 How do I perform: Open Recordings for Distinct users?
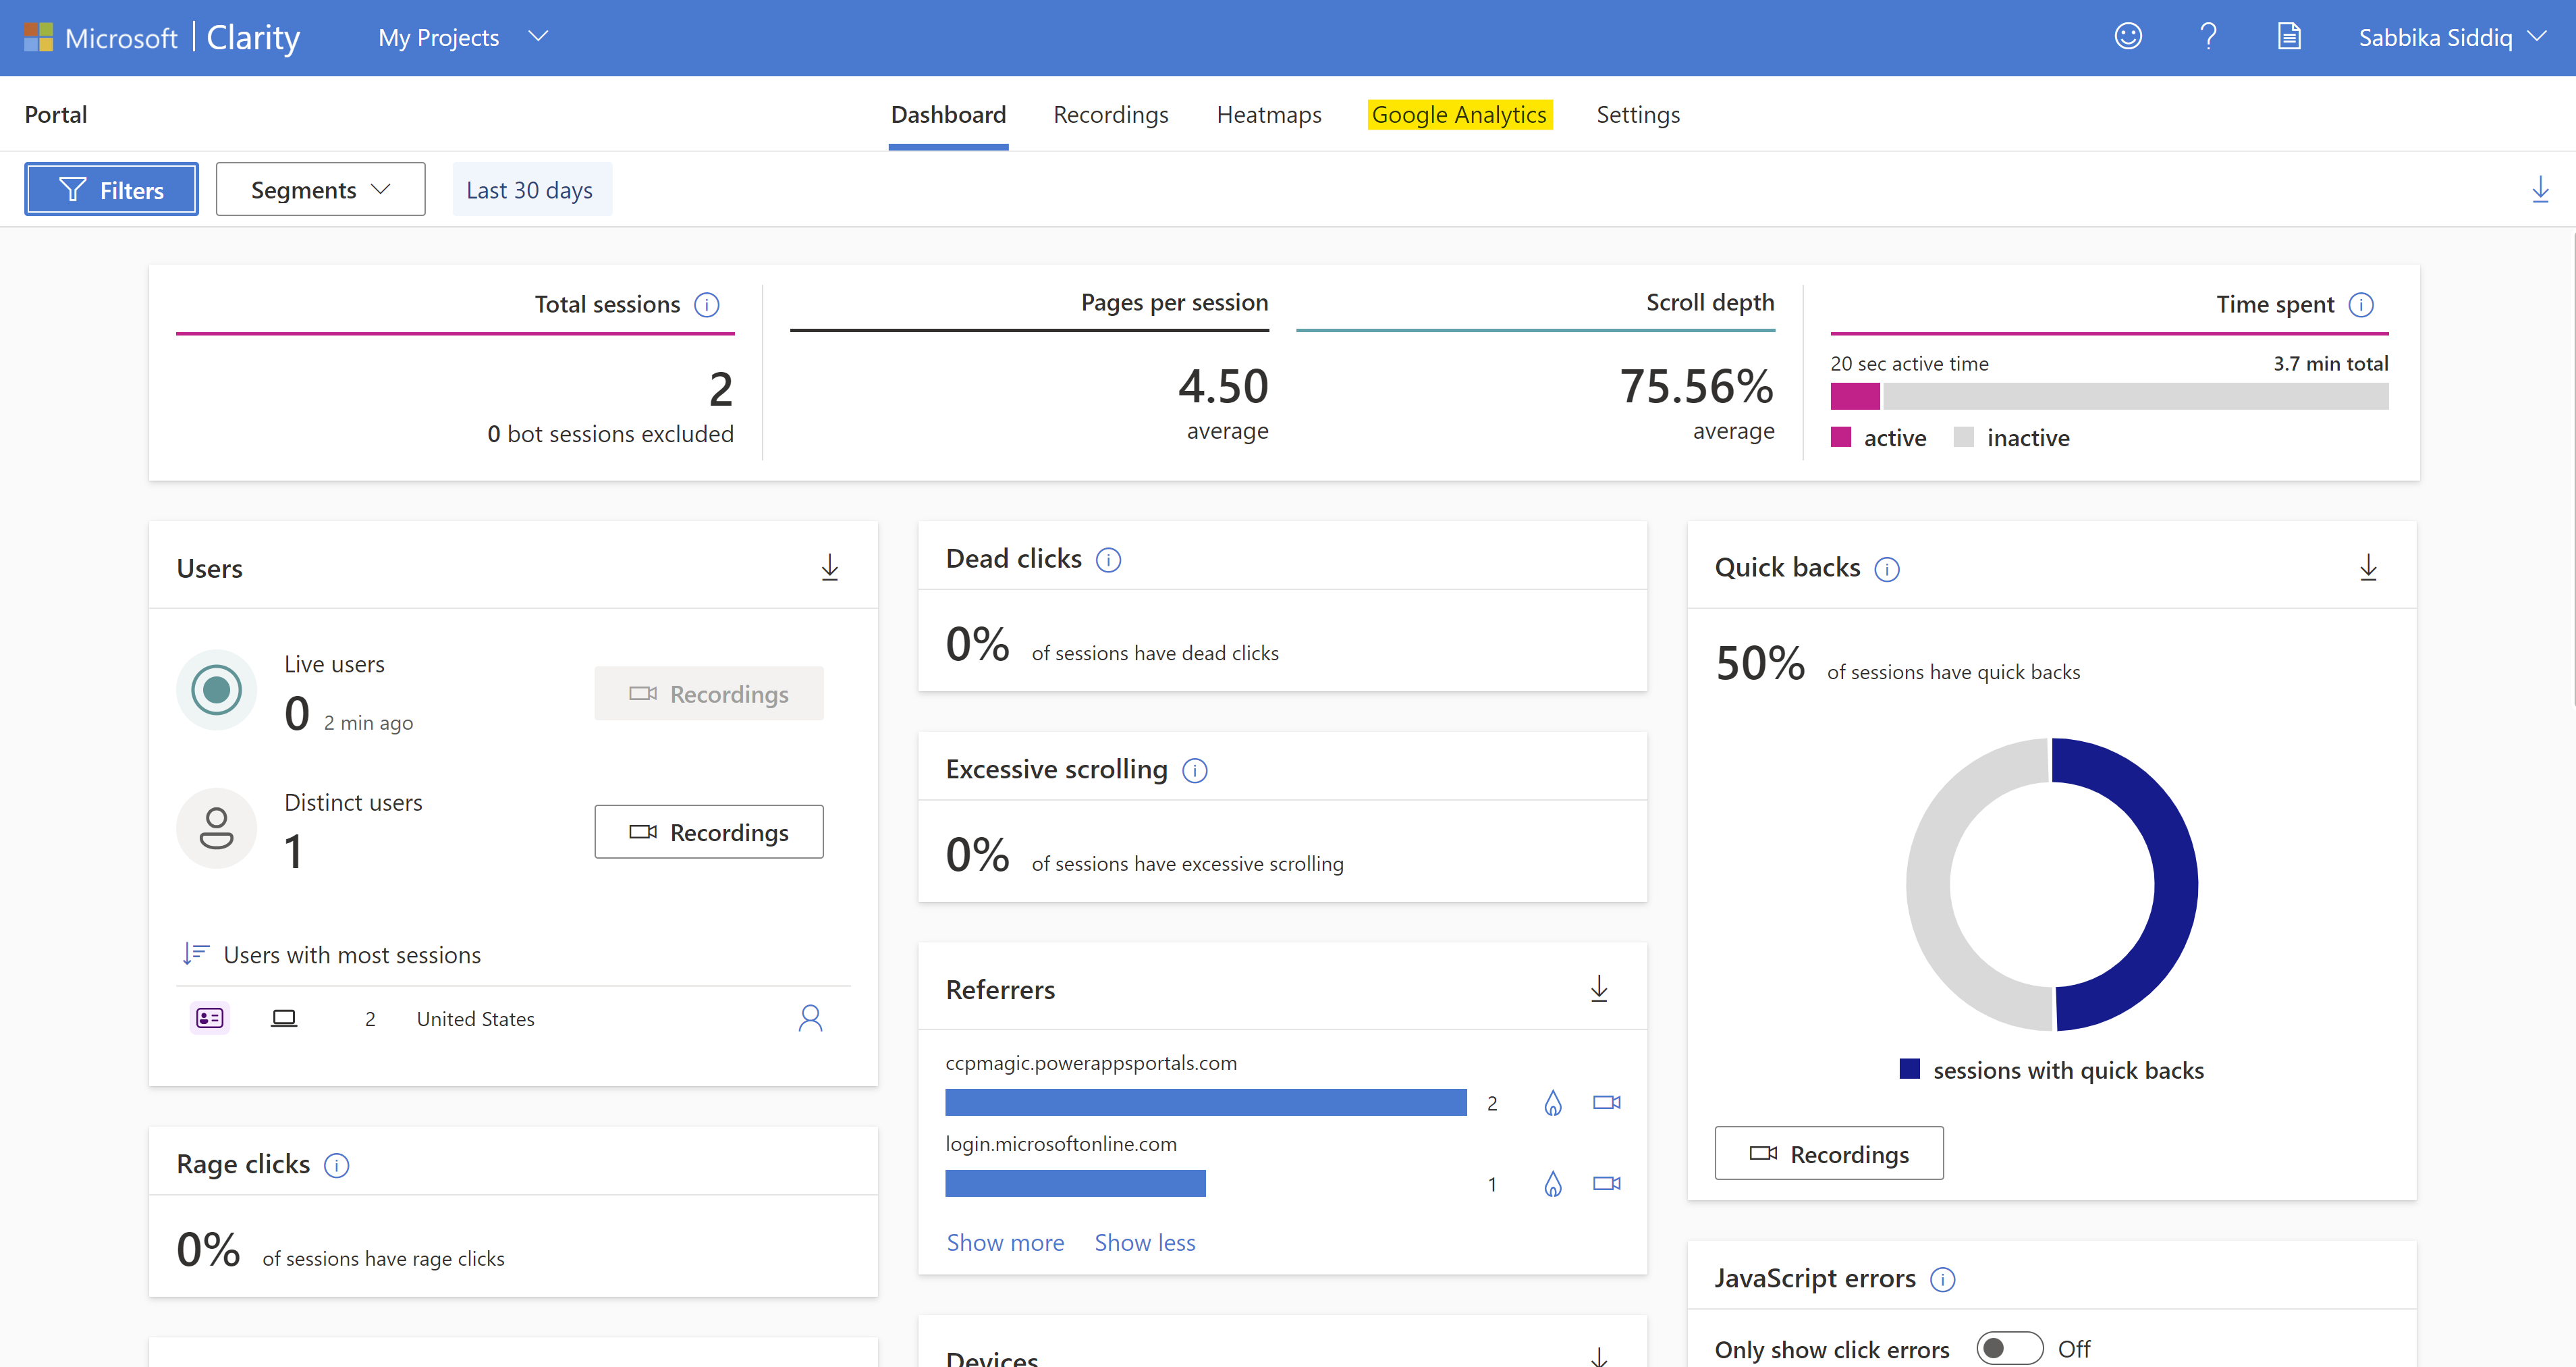click(709, 831)
